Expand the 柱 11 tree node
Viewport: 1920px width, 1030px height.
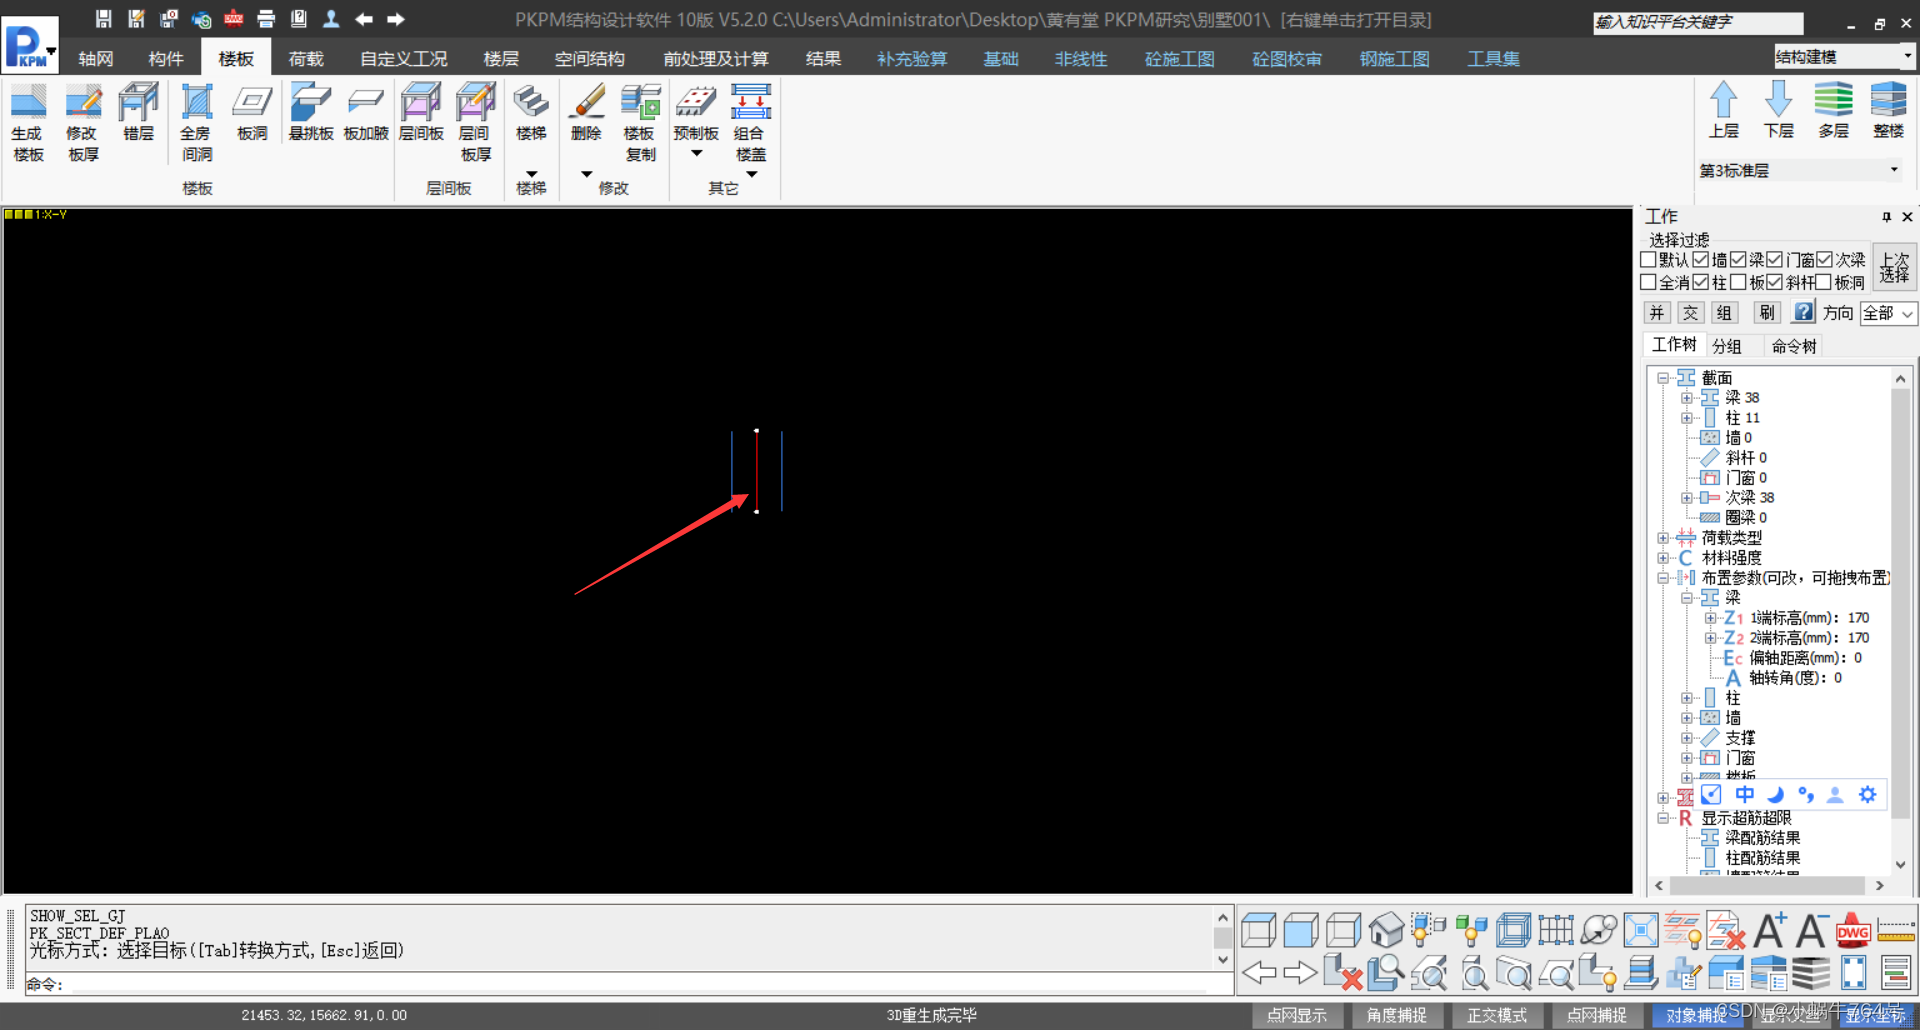click(x=1687, y=418)
